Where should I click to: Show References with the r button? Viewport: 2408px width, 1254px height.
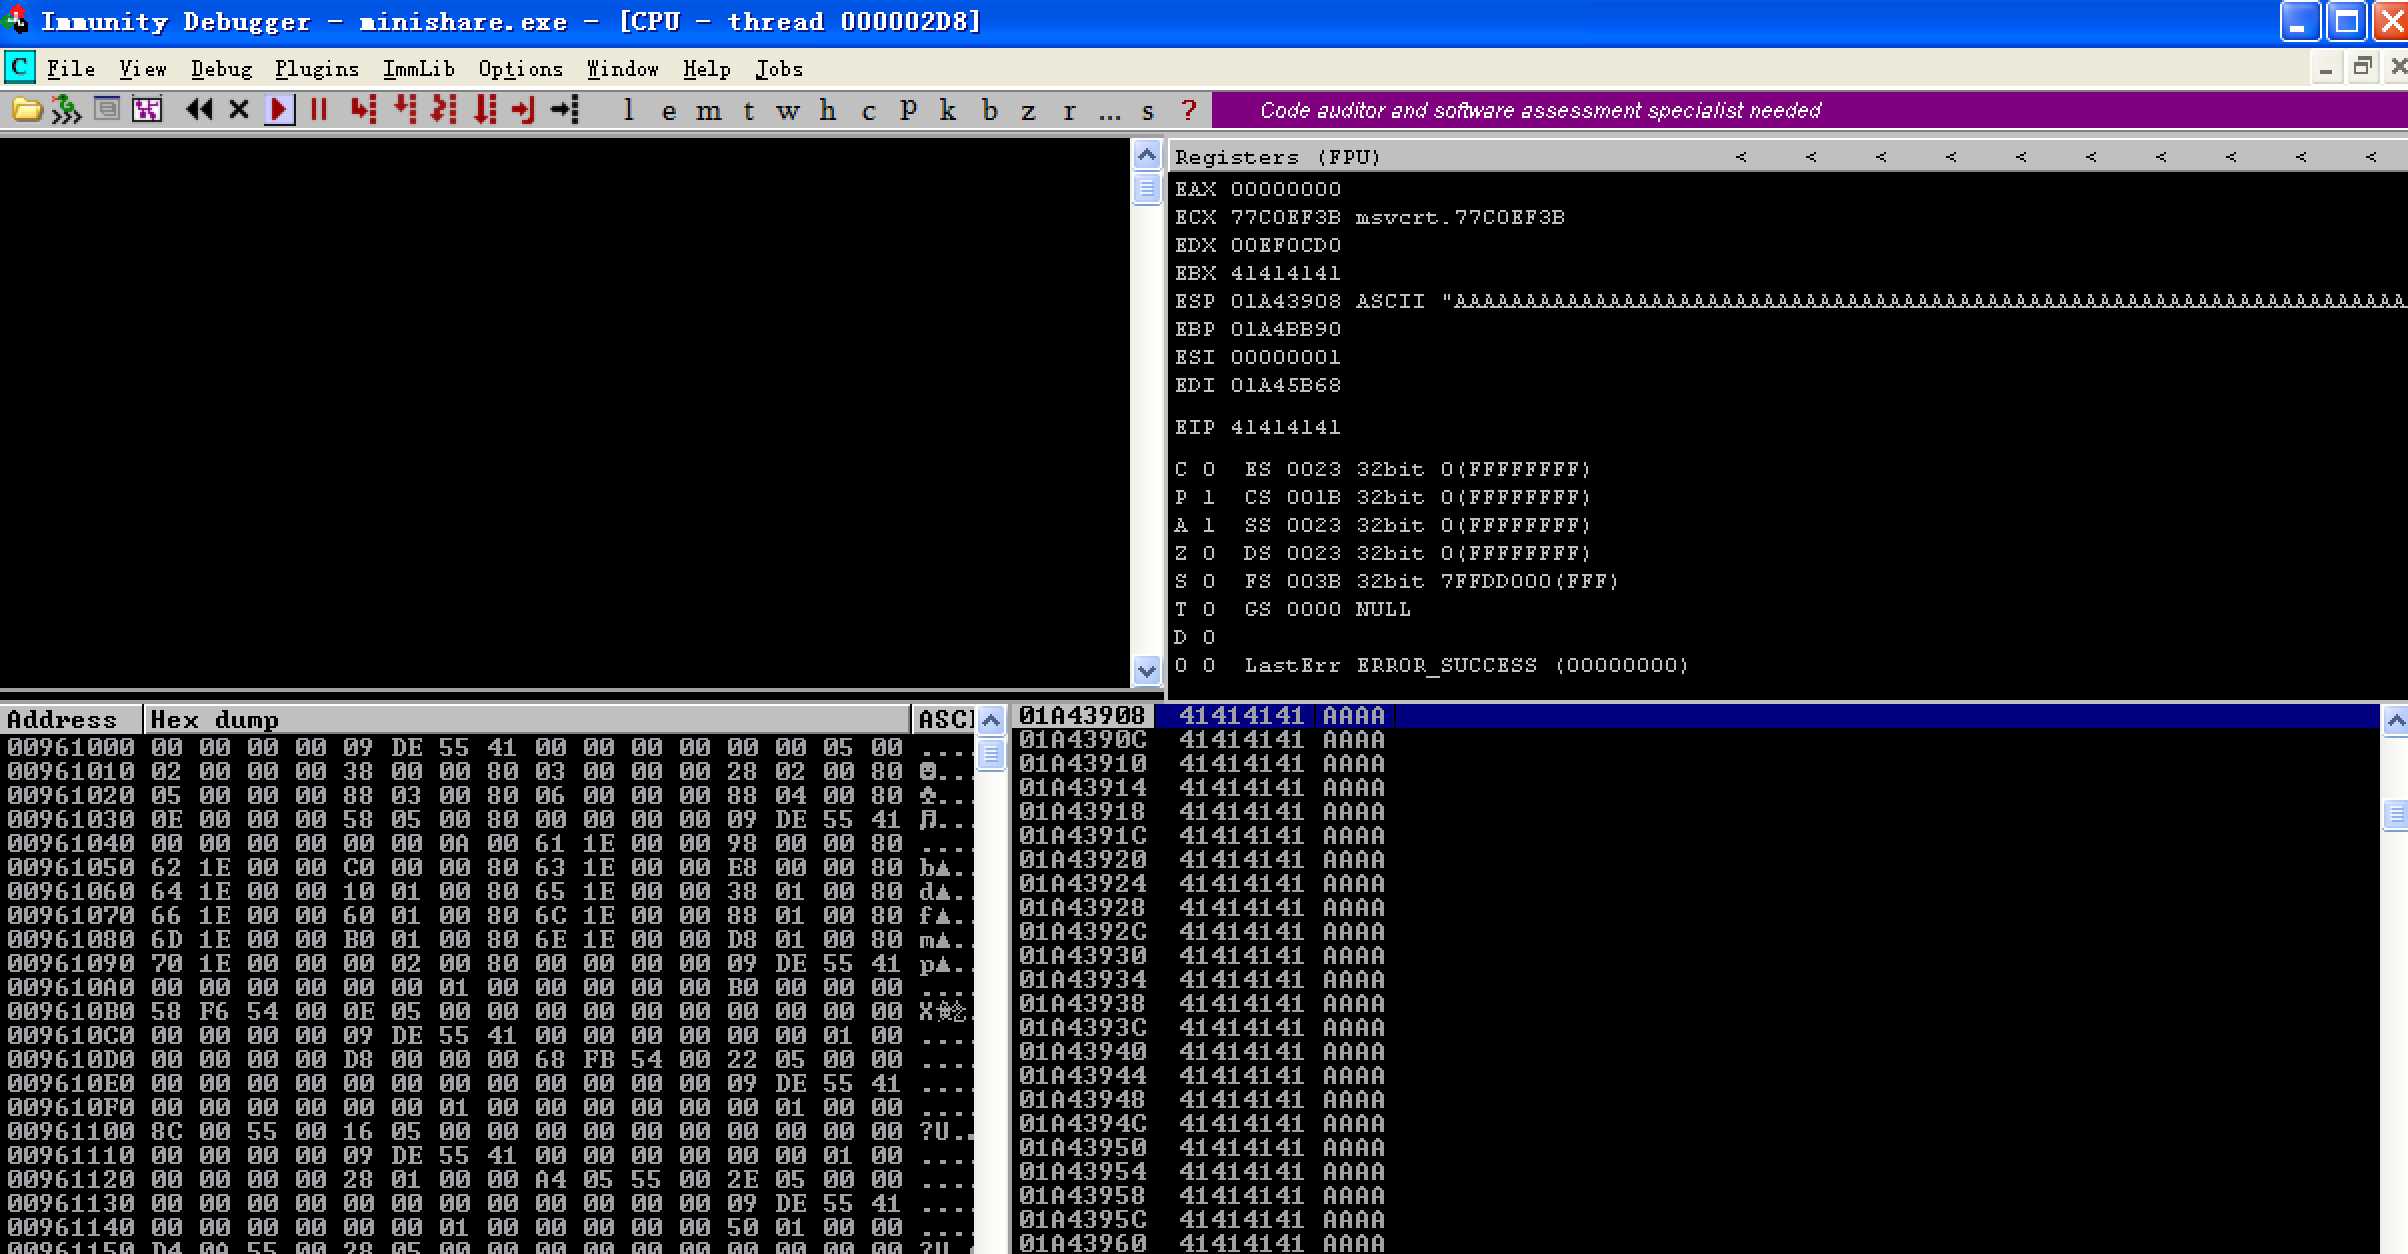1069,111
